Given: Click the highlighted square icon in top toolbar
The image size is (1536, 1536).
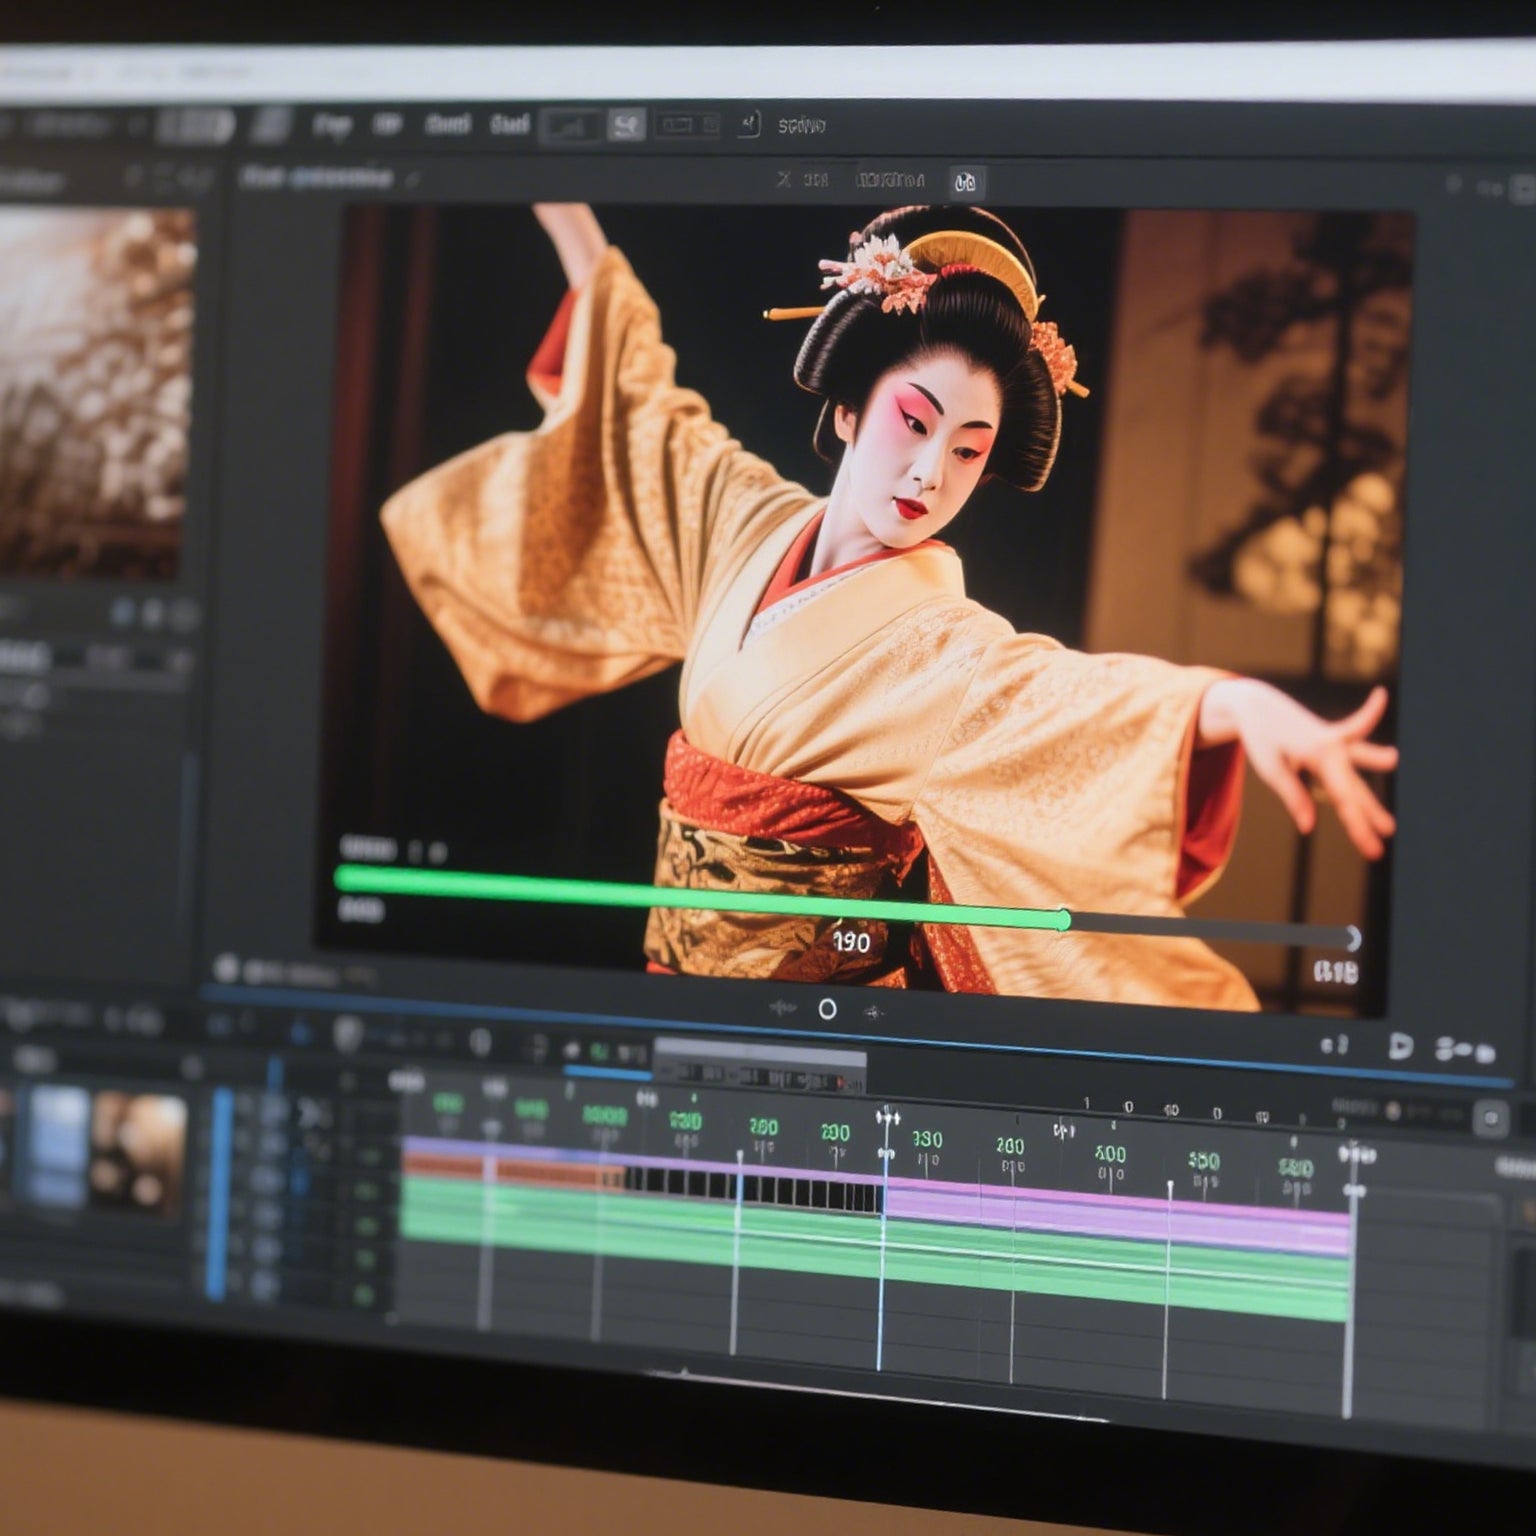Looking at the screenshot, I should tap(626, 126).
